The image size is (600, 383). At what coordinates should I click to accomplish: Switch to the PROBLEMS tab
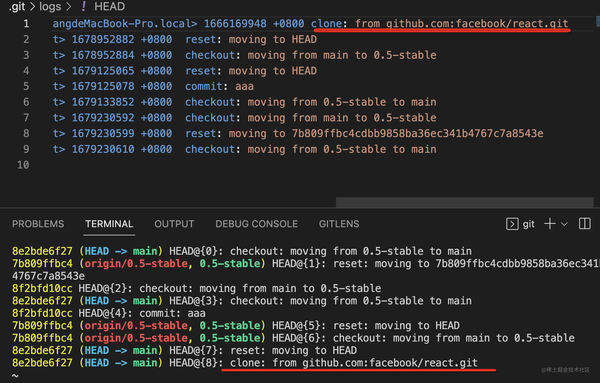[38, 224]
